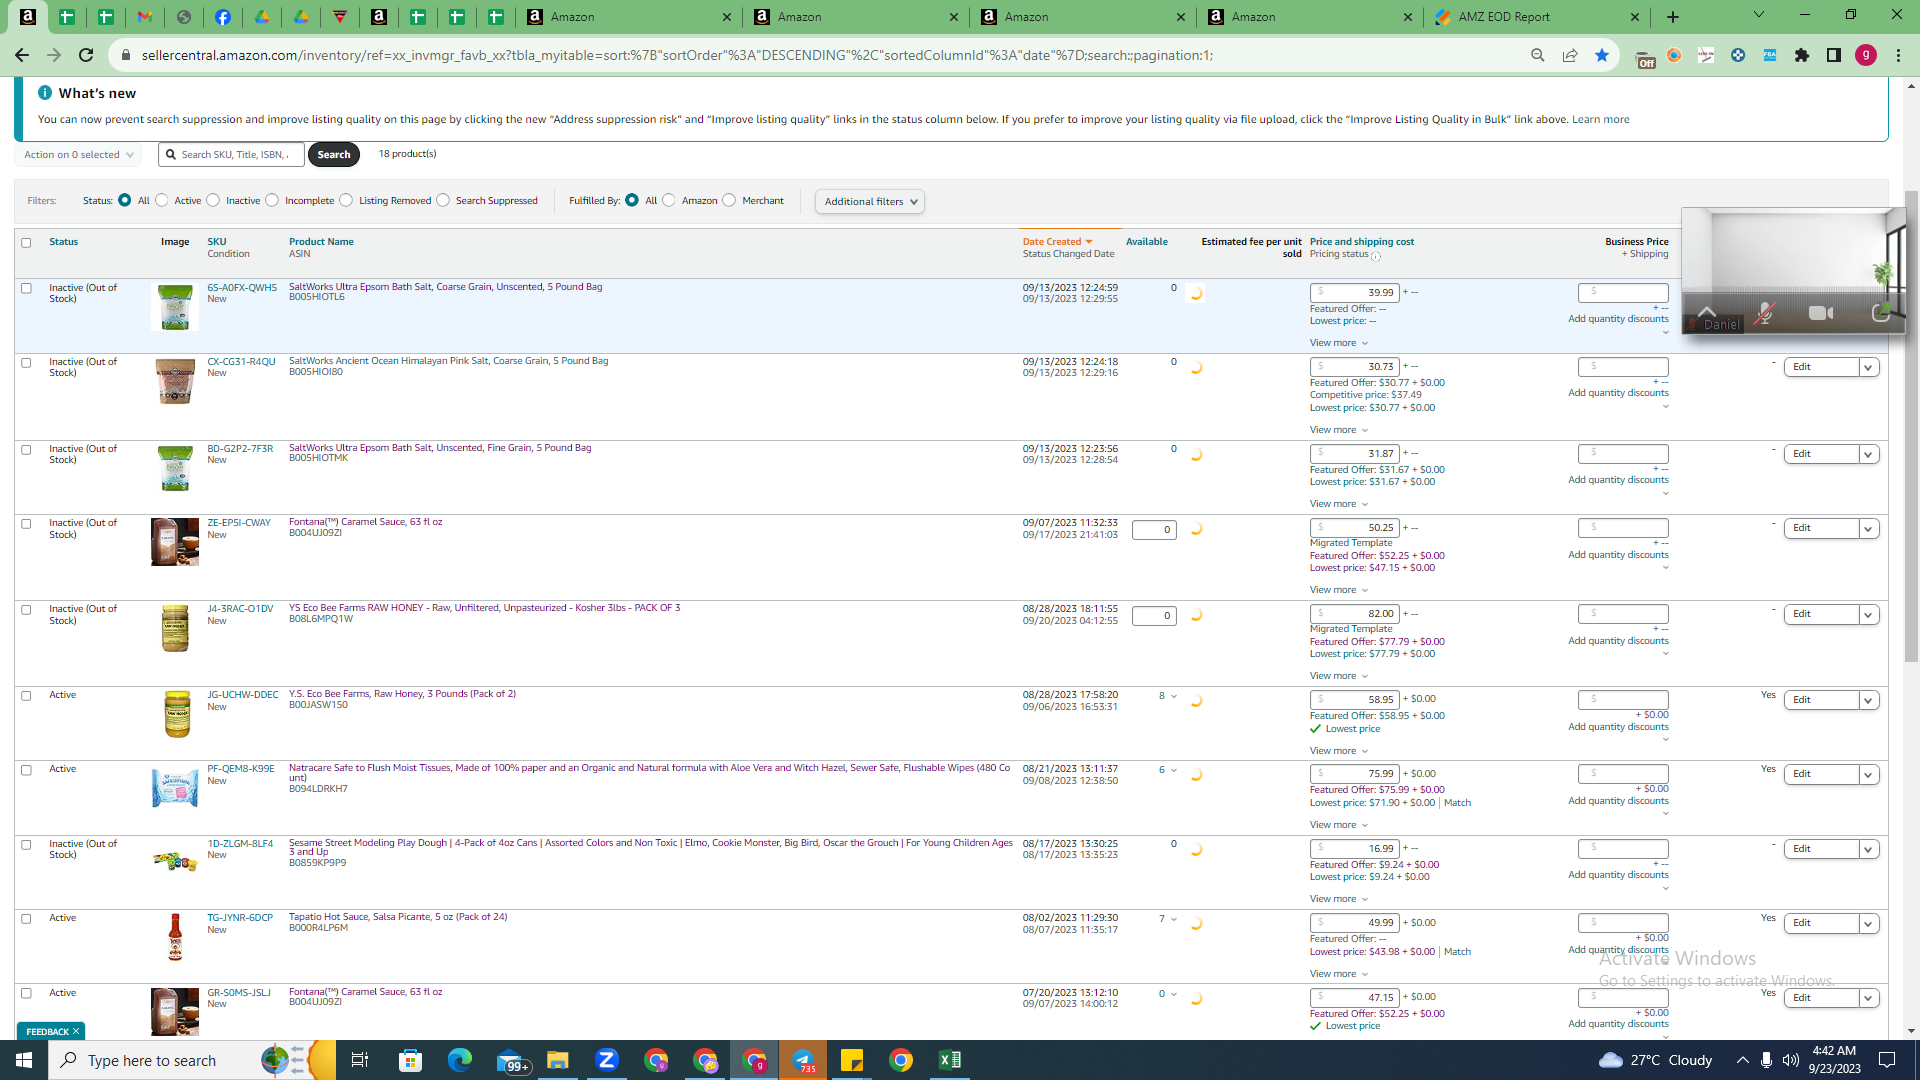Open the Gmail pinned tab
The height and width of the screenshot is (1080, 1920).
(x=145, y=17)
